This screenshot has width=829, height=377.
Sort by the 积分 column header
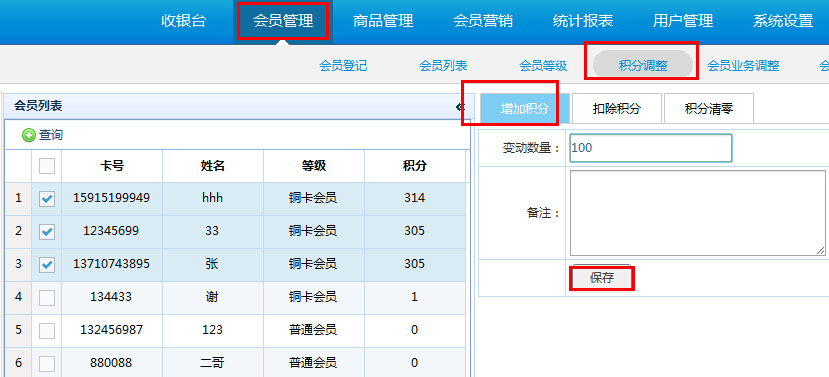pyautogui.click(x=414, y=166)
